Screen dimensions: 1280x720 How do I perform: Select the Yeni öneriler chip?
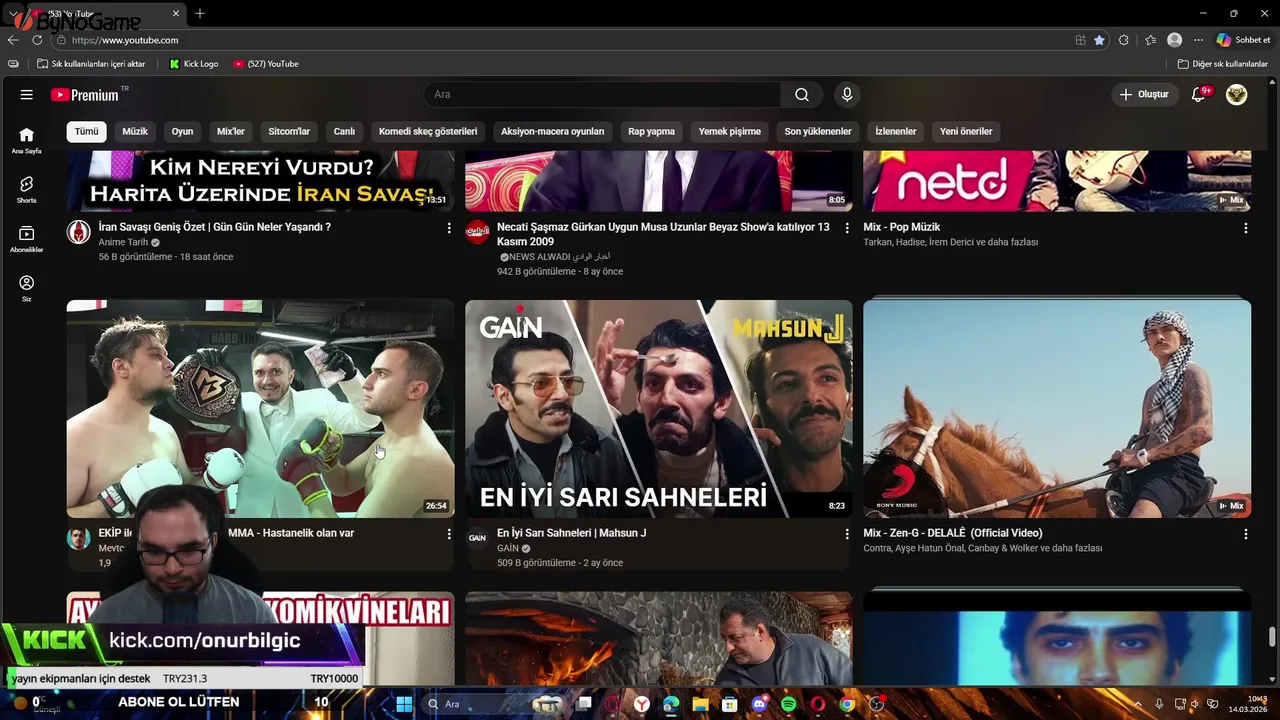966,131
